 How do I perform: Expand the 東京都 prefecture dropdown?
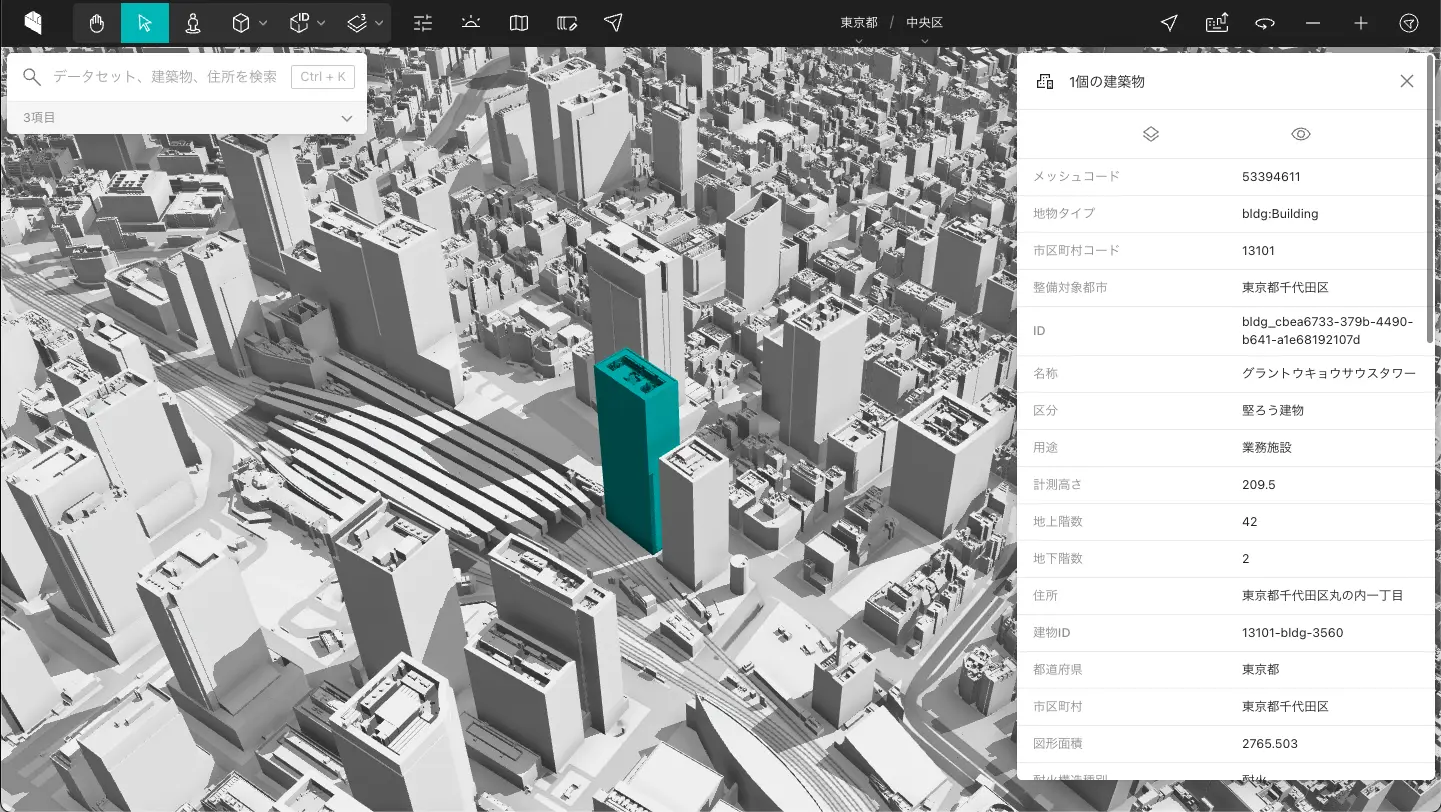point(859,42)
